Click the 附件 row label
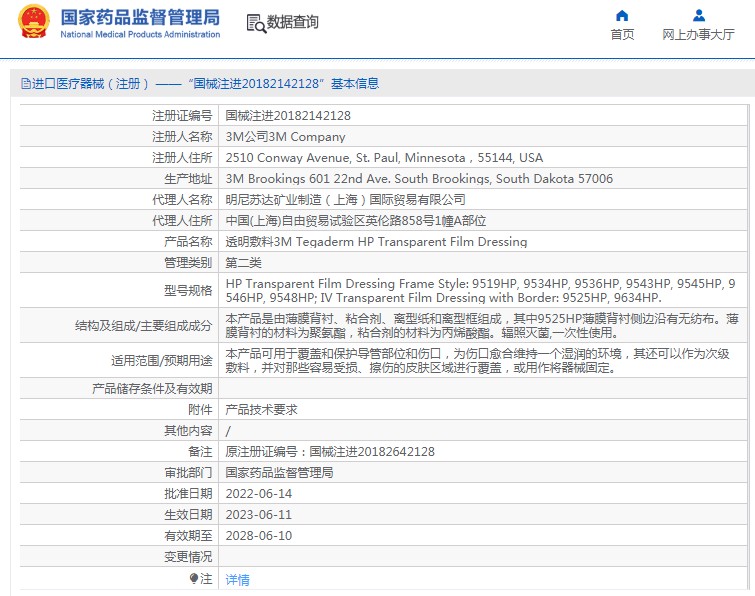755x596 pixels. (200, 410)
